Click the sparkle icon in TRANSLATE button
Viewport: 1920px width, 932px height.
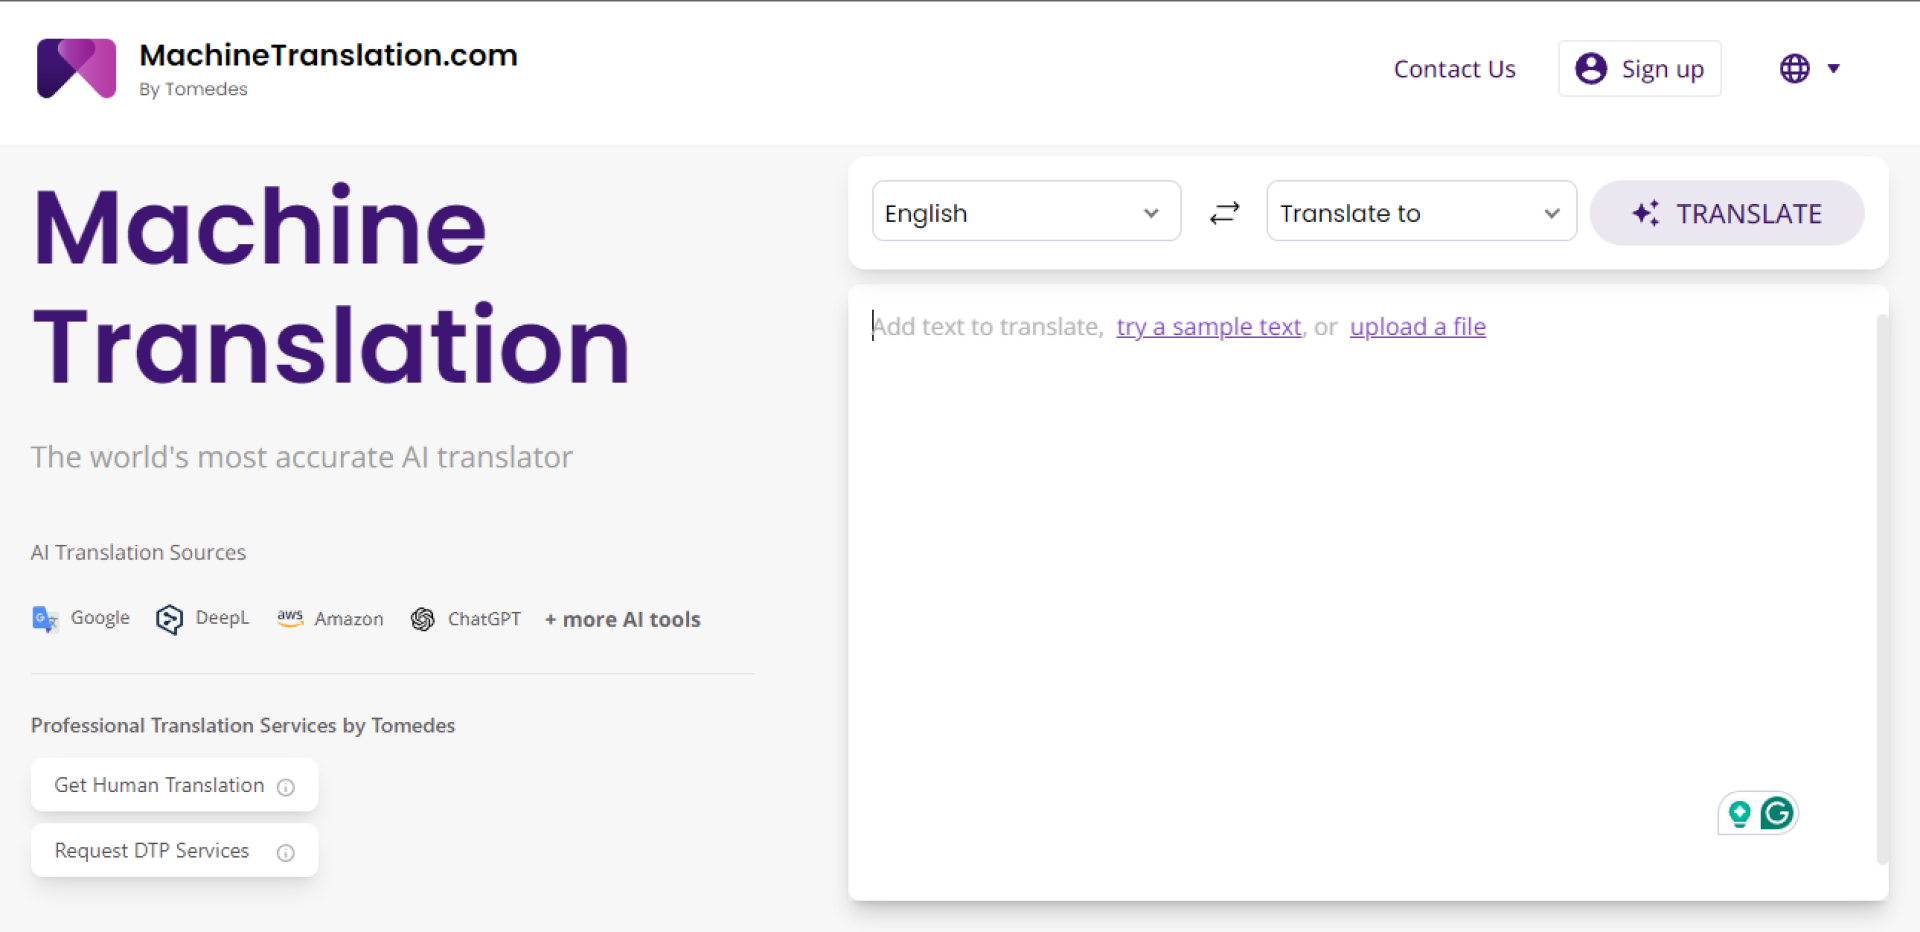1646,213
